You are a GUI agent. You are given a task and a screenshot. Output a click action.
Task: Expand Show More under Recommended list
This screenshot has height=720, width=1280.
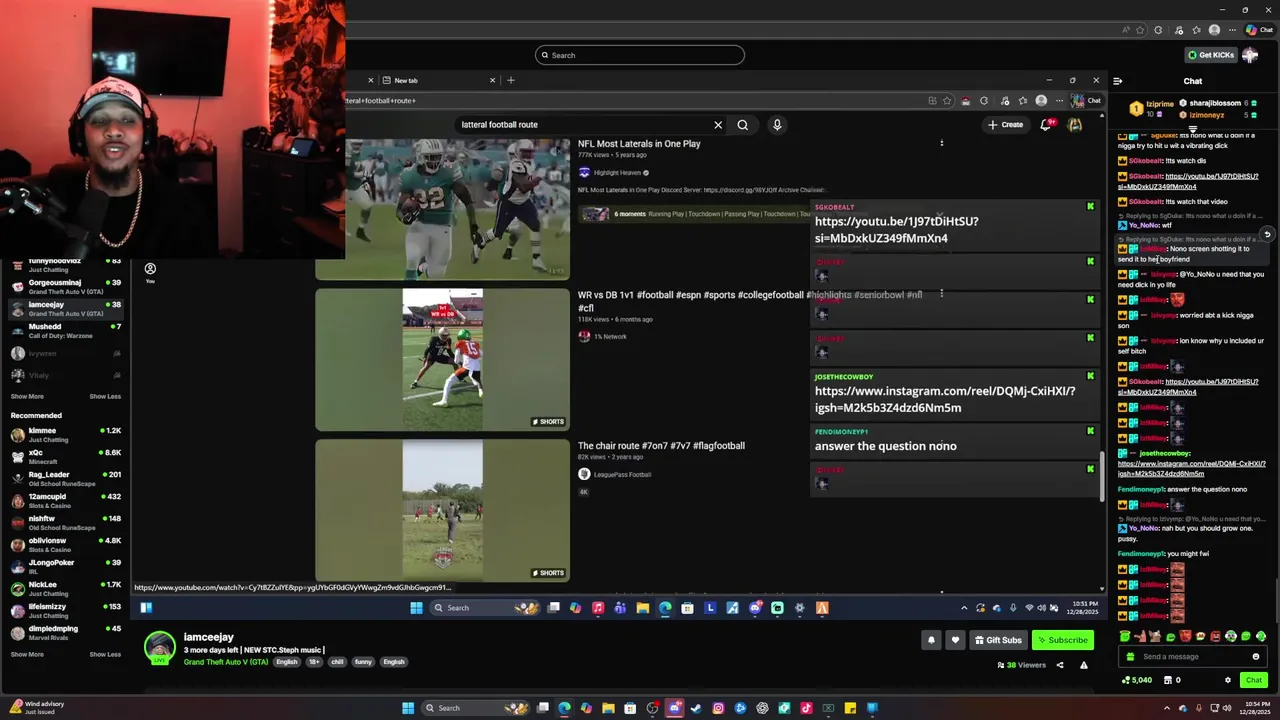click(27, 654)
